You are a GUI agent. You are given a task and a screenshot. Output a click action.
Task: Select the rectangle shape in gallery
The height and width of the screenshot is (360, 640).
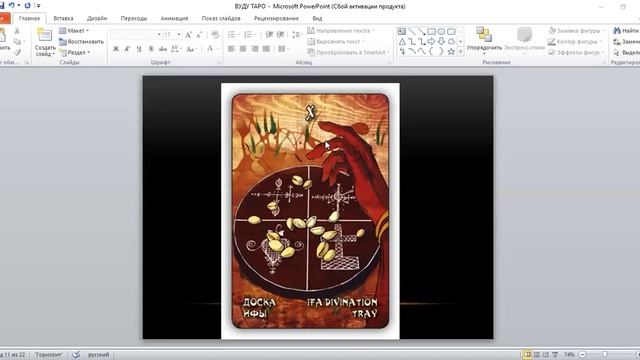[x=431, y=31]
